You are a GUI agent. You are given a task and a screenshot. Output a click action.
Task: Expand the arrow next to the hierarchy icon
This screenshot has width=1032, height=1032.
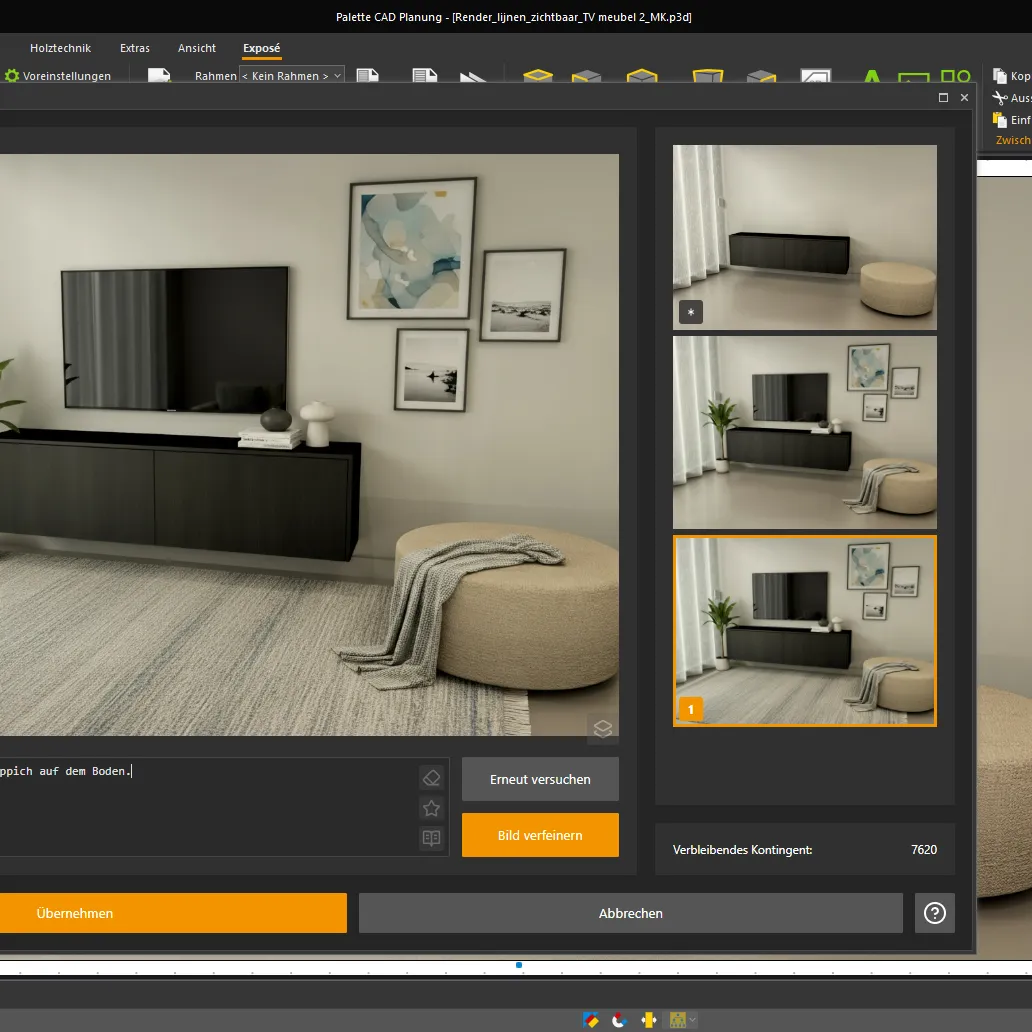[692, 1020]
